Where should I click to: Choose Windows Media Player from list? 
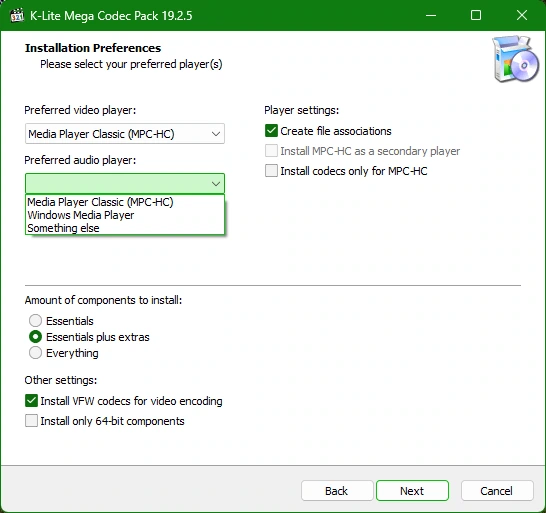(x=125, y=215)
